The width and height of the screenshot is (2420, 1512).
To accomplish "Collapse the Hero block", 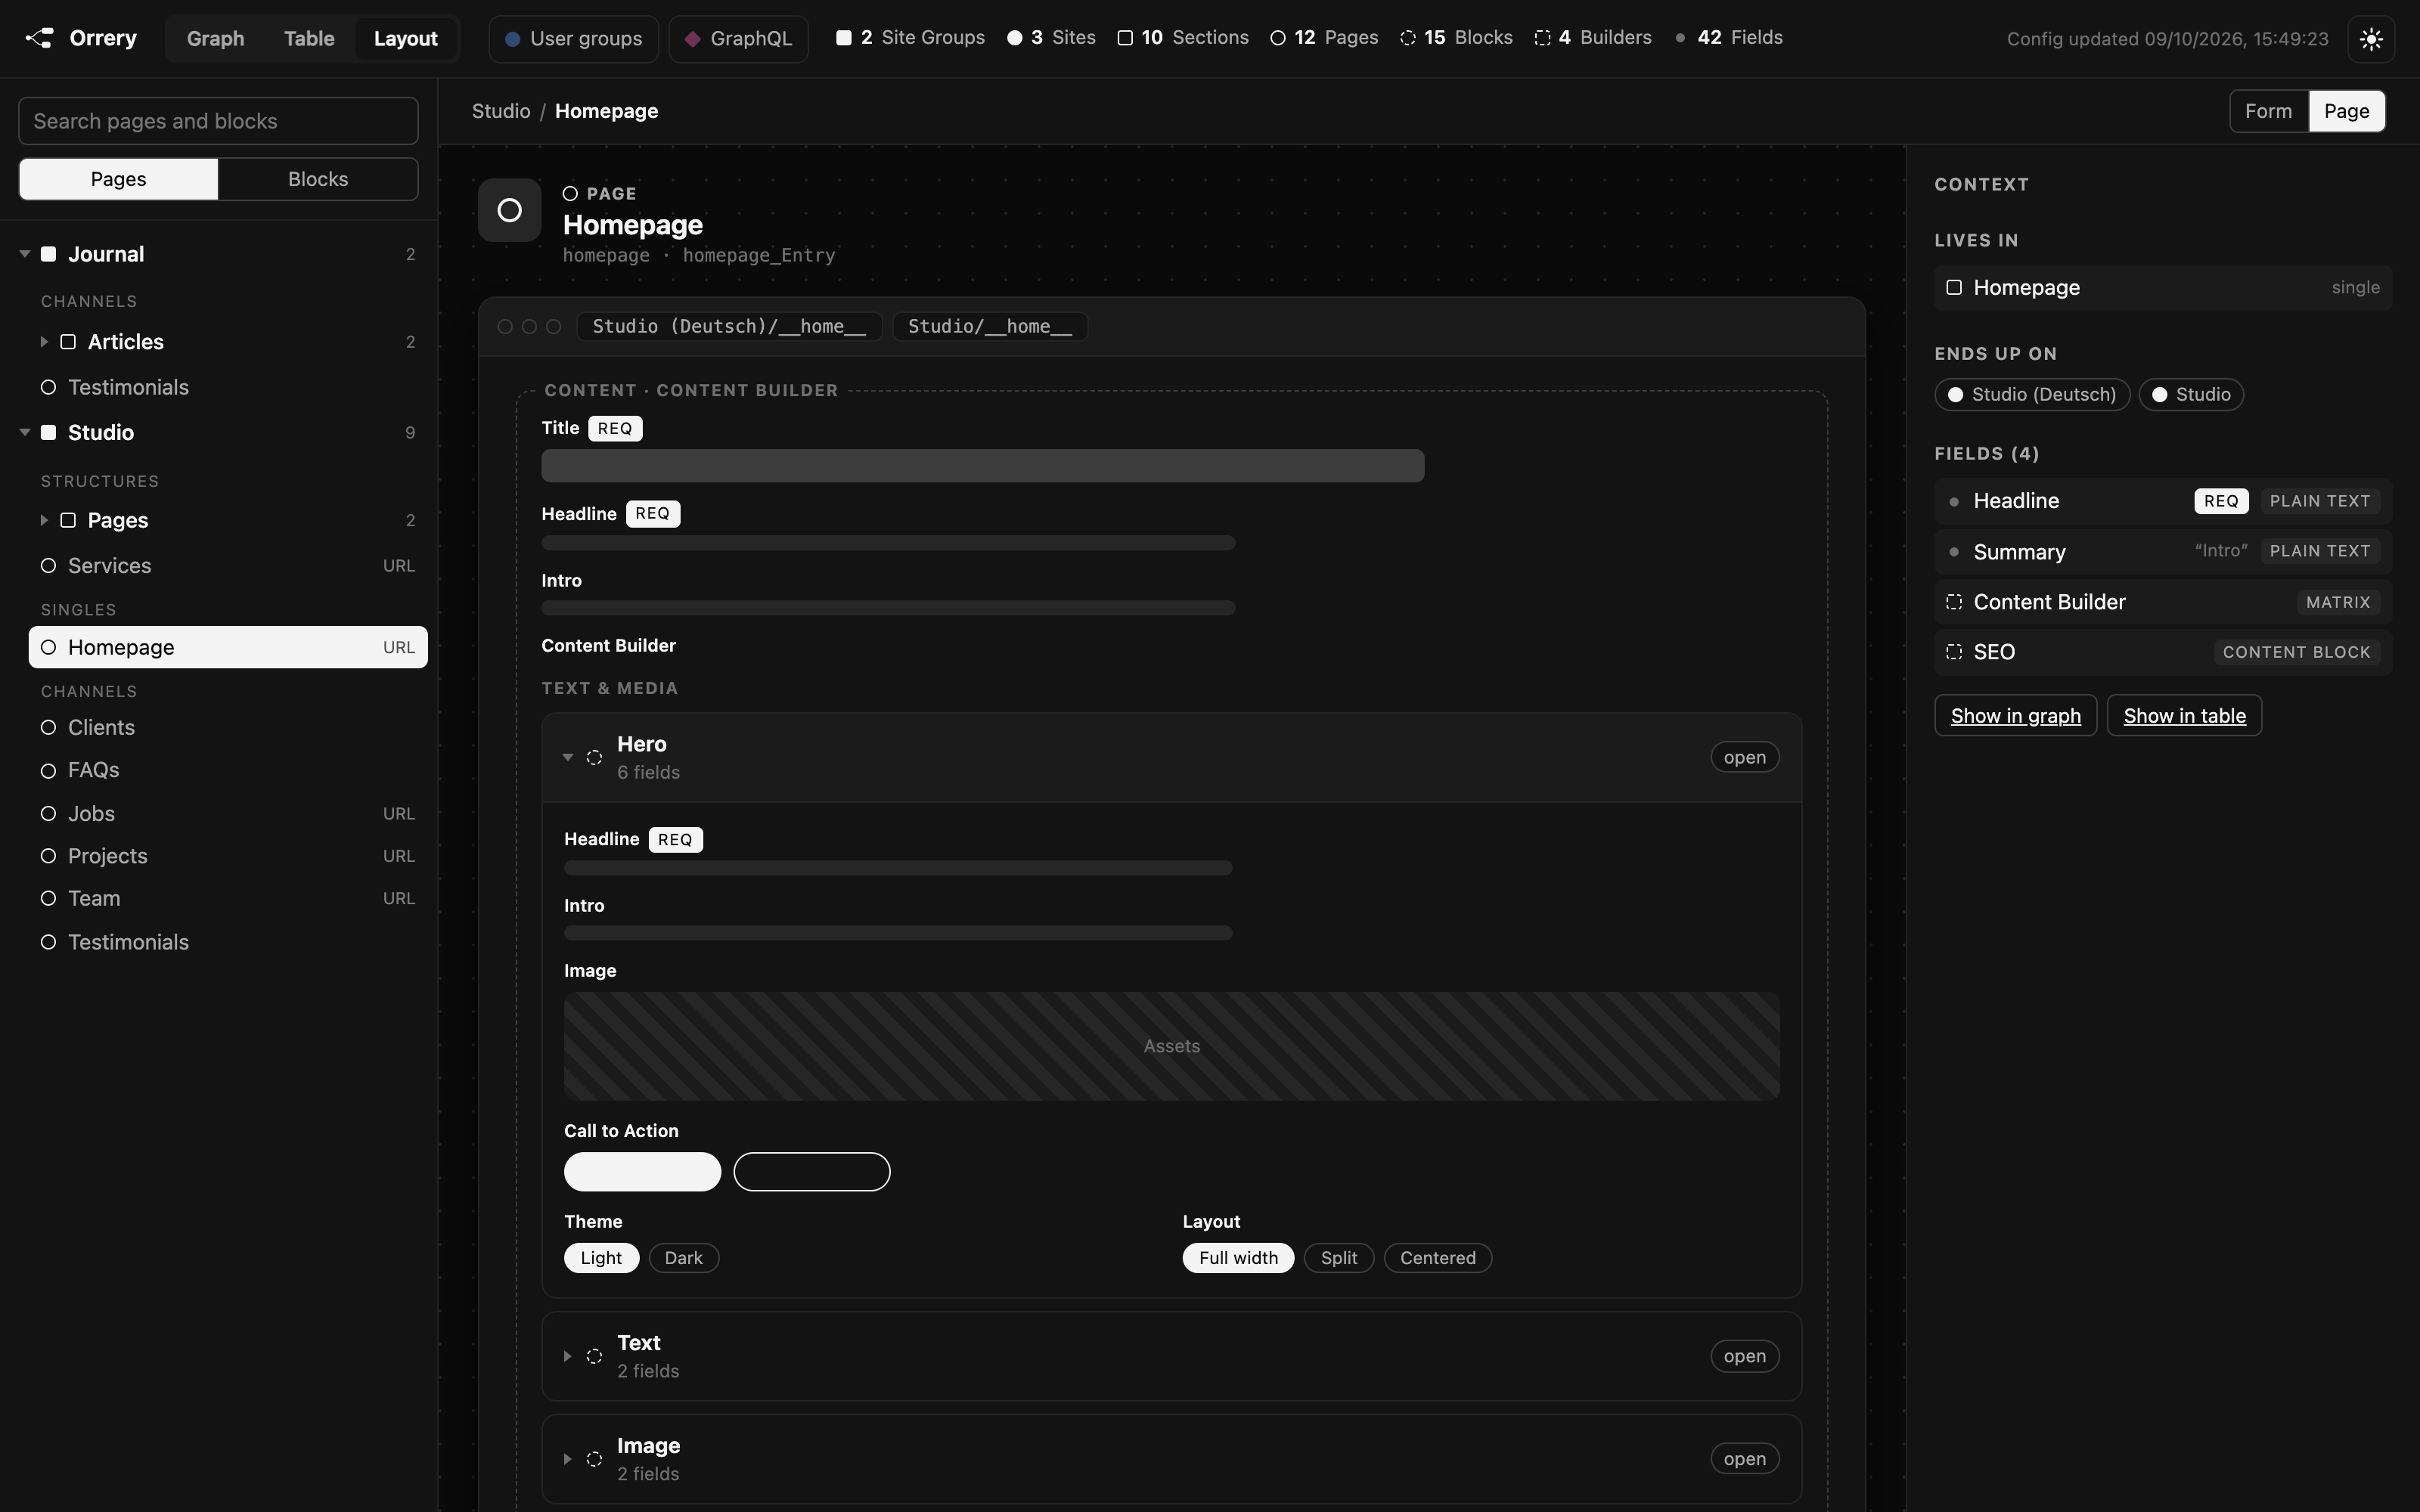I will pos(567,757).
